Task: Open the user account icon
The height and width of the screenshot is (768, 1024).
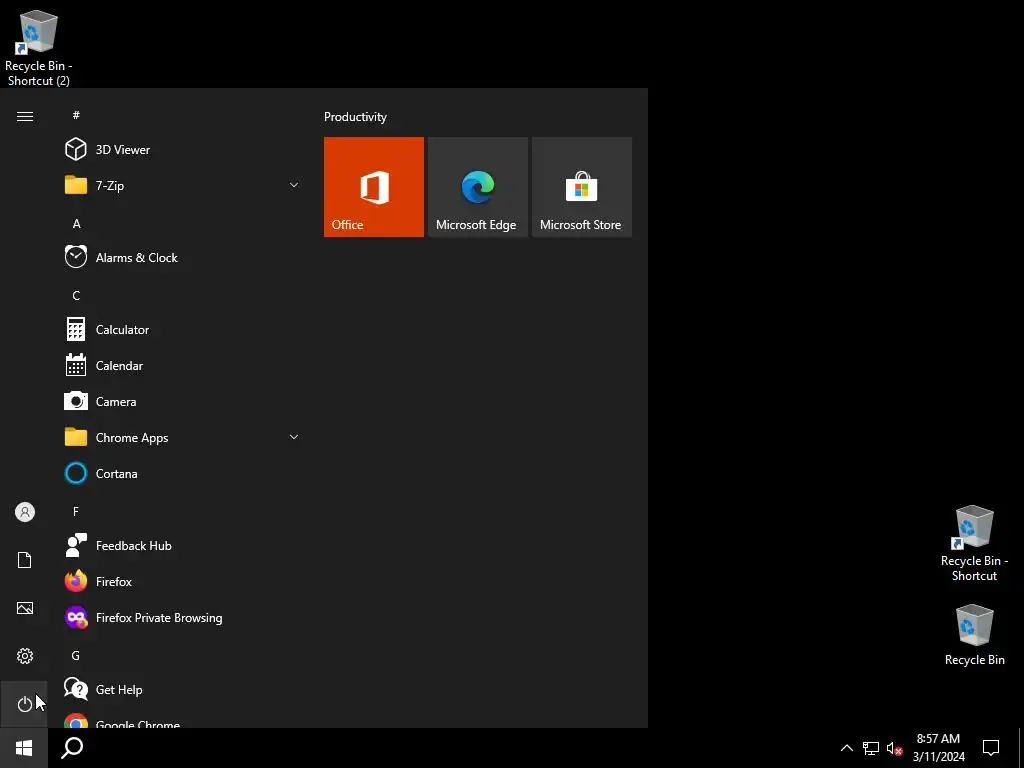Action: coord(25,512)
